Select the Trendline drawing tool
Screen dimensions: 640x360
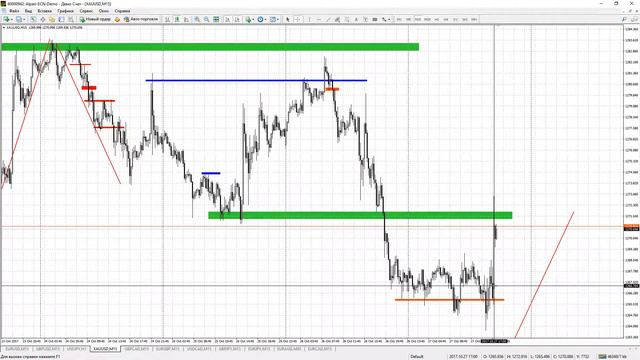point(328,19)
